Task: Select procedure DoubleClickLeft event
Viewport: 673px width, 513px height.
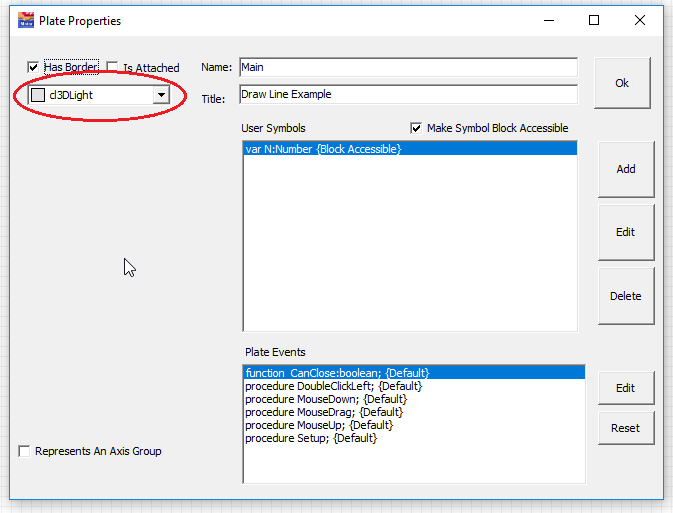Action: coord(333,386)
